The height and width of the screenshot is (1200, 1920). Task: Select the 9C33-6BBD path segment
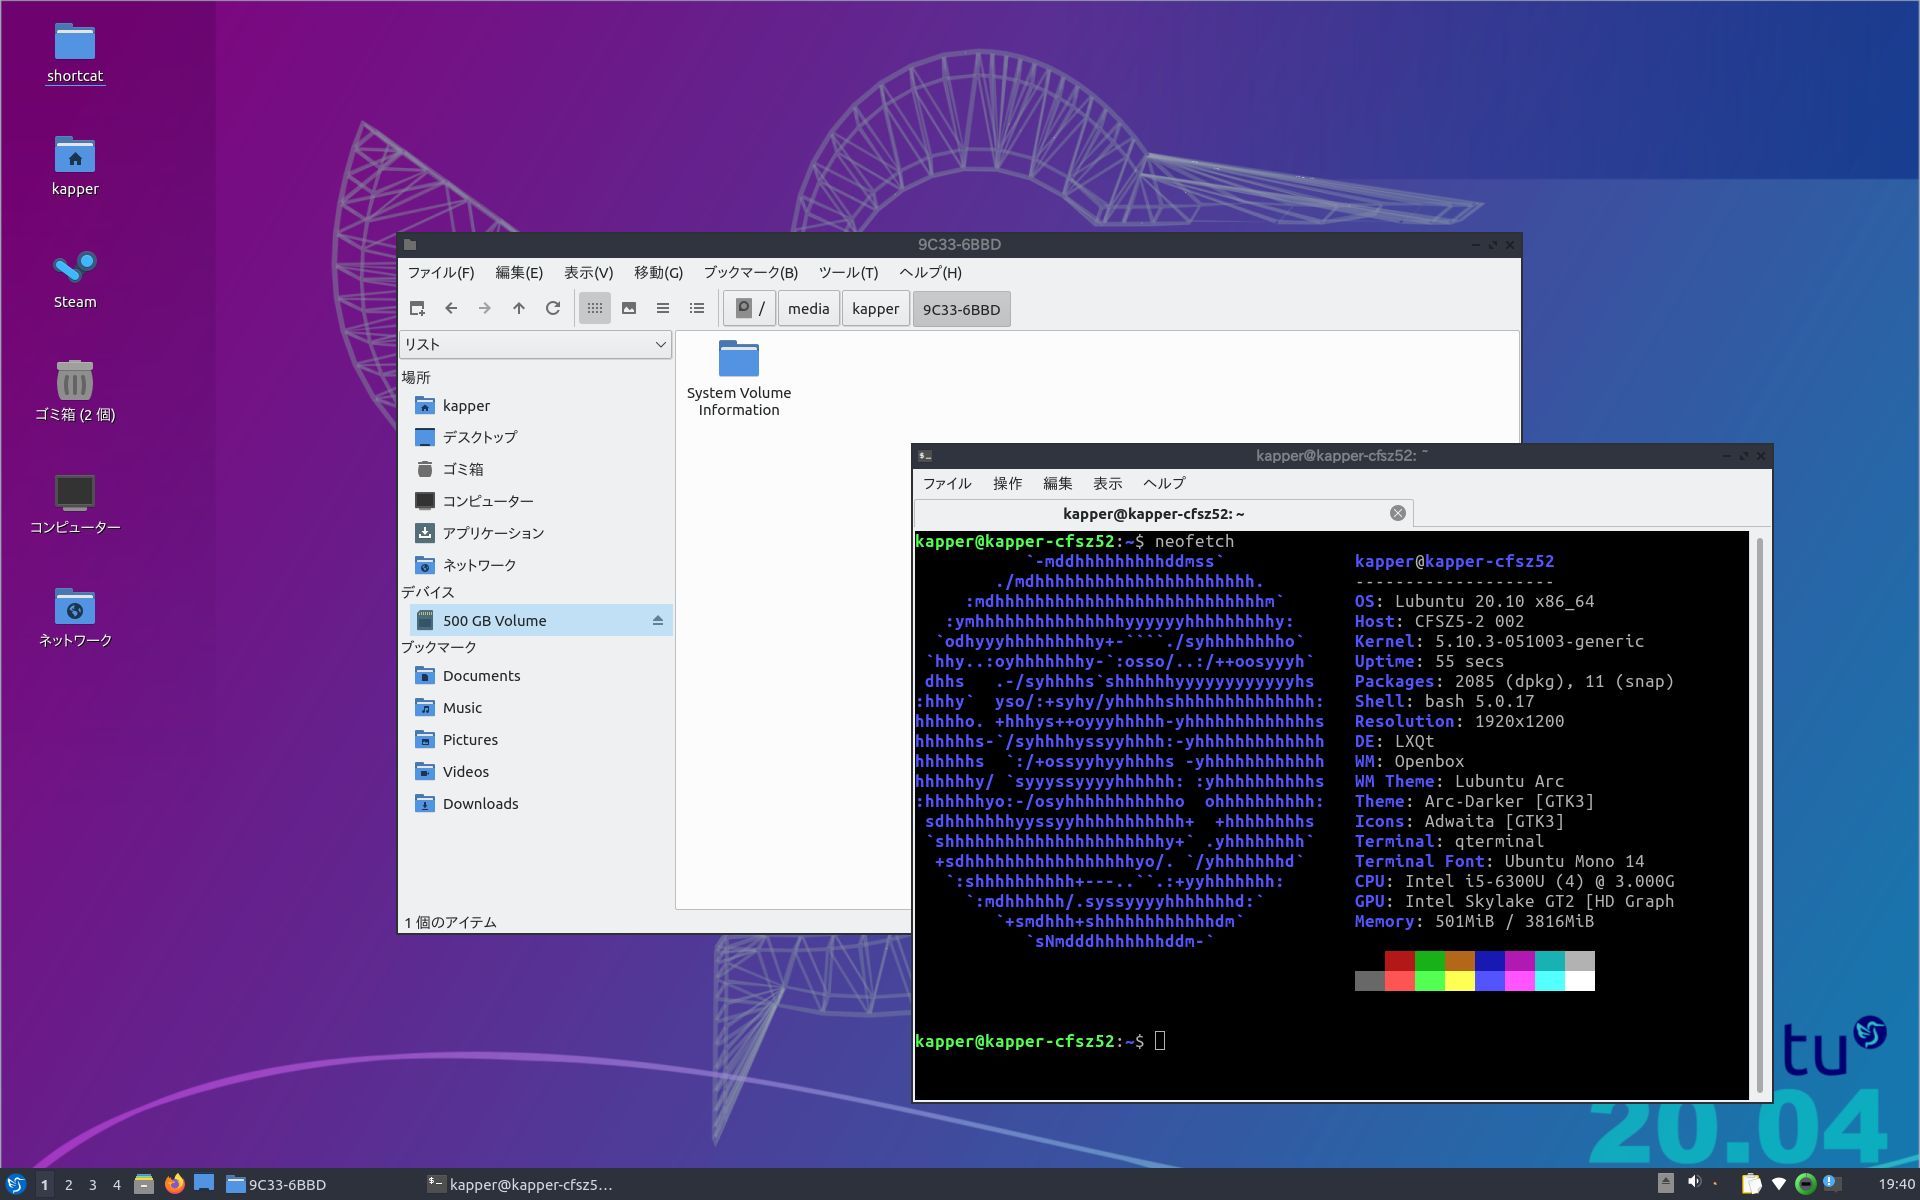pos(961,309)
